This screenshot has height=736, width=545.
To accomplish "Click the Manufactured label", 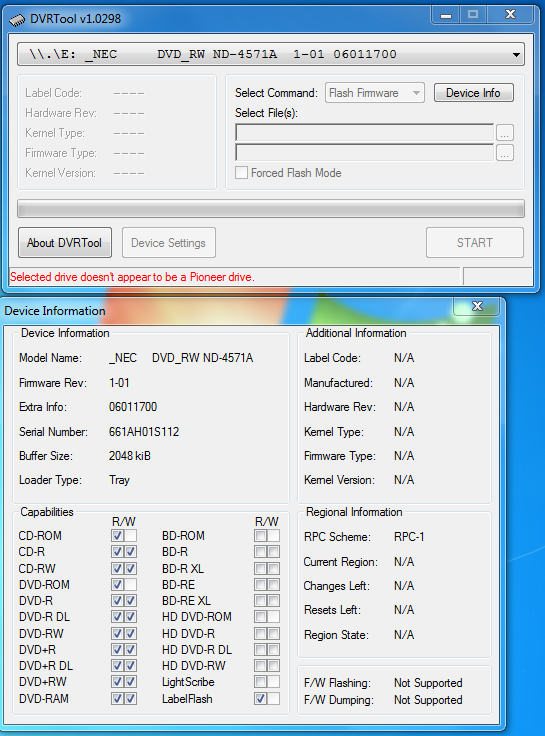I will coord(338,383).
